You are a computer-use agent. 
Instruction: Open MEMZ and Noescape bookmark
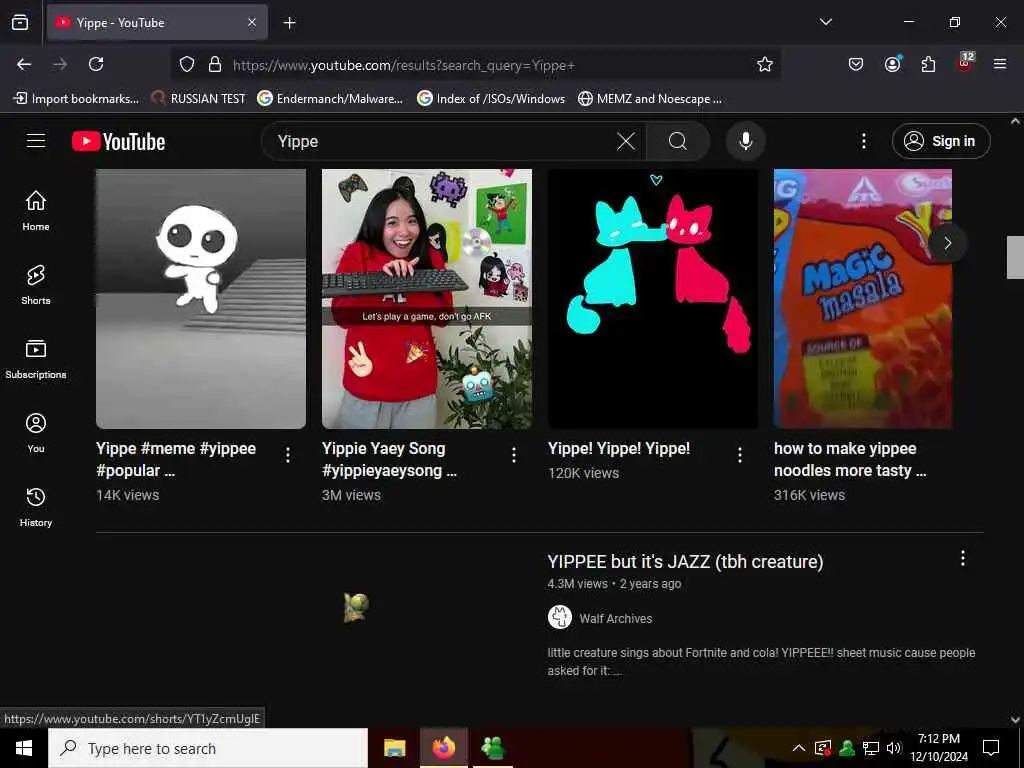click(650, 99)
